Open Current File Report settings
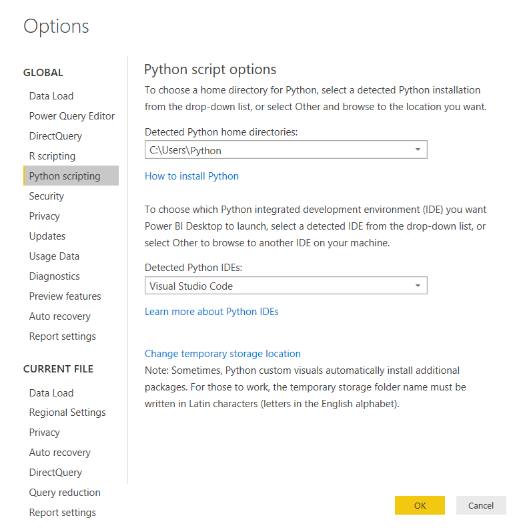Image resolution: width=513 pixels, height=530 pixels. pyautogui.click(x=63, y=512)
